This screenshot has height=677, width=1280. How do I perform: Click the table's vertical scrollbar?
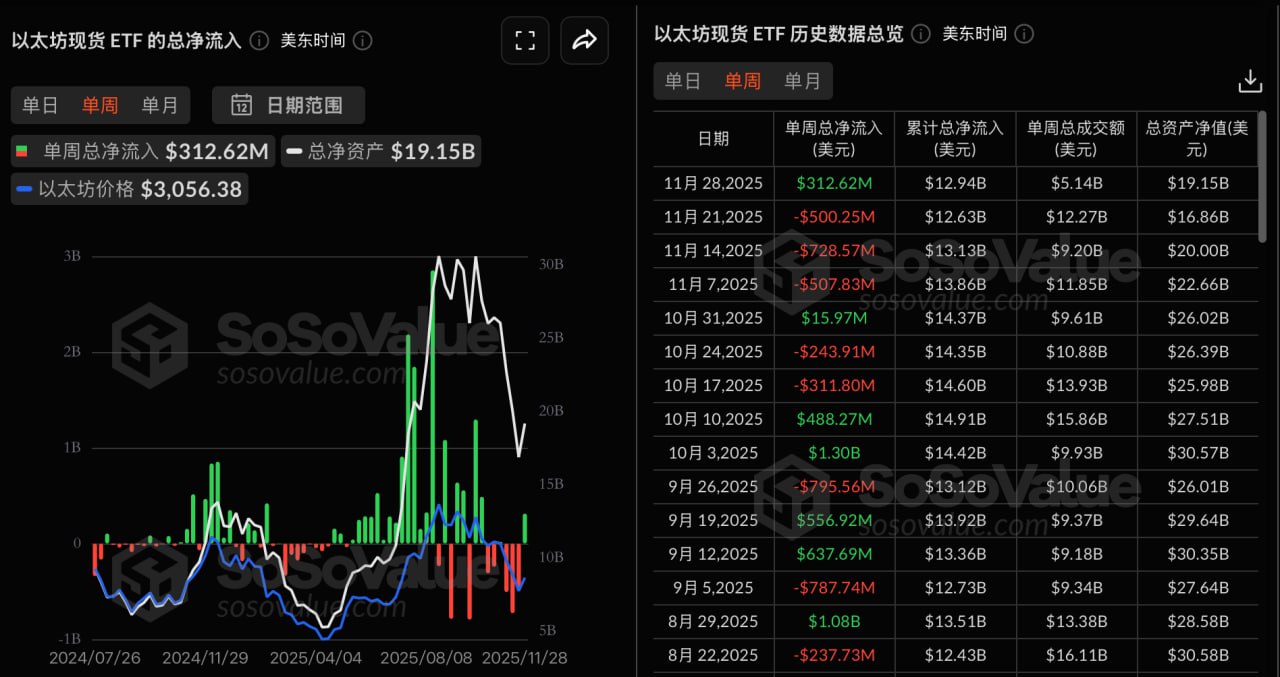coord(1264,180)
